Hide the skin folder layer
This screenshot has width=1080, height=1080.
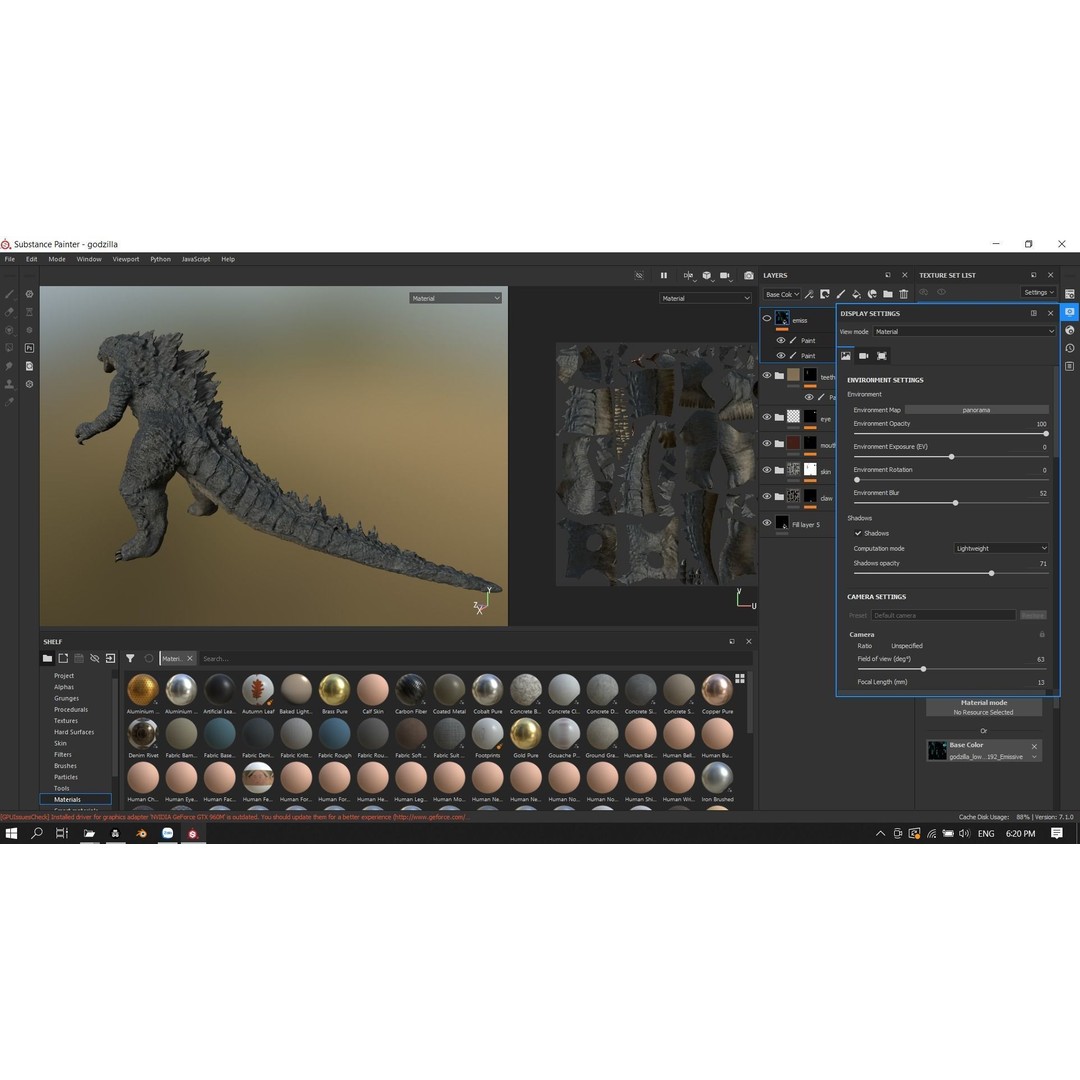[767, 470]
